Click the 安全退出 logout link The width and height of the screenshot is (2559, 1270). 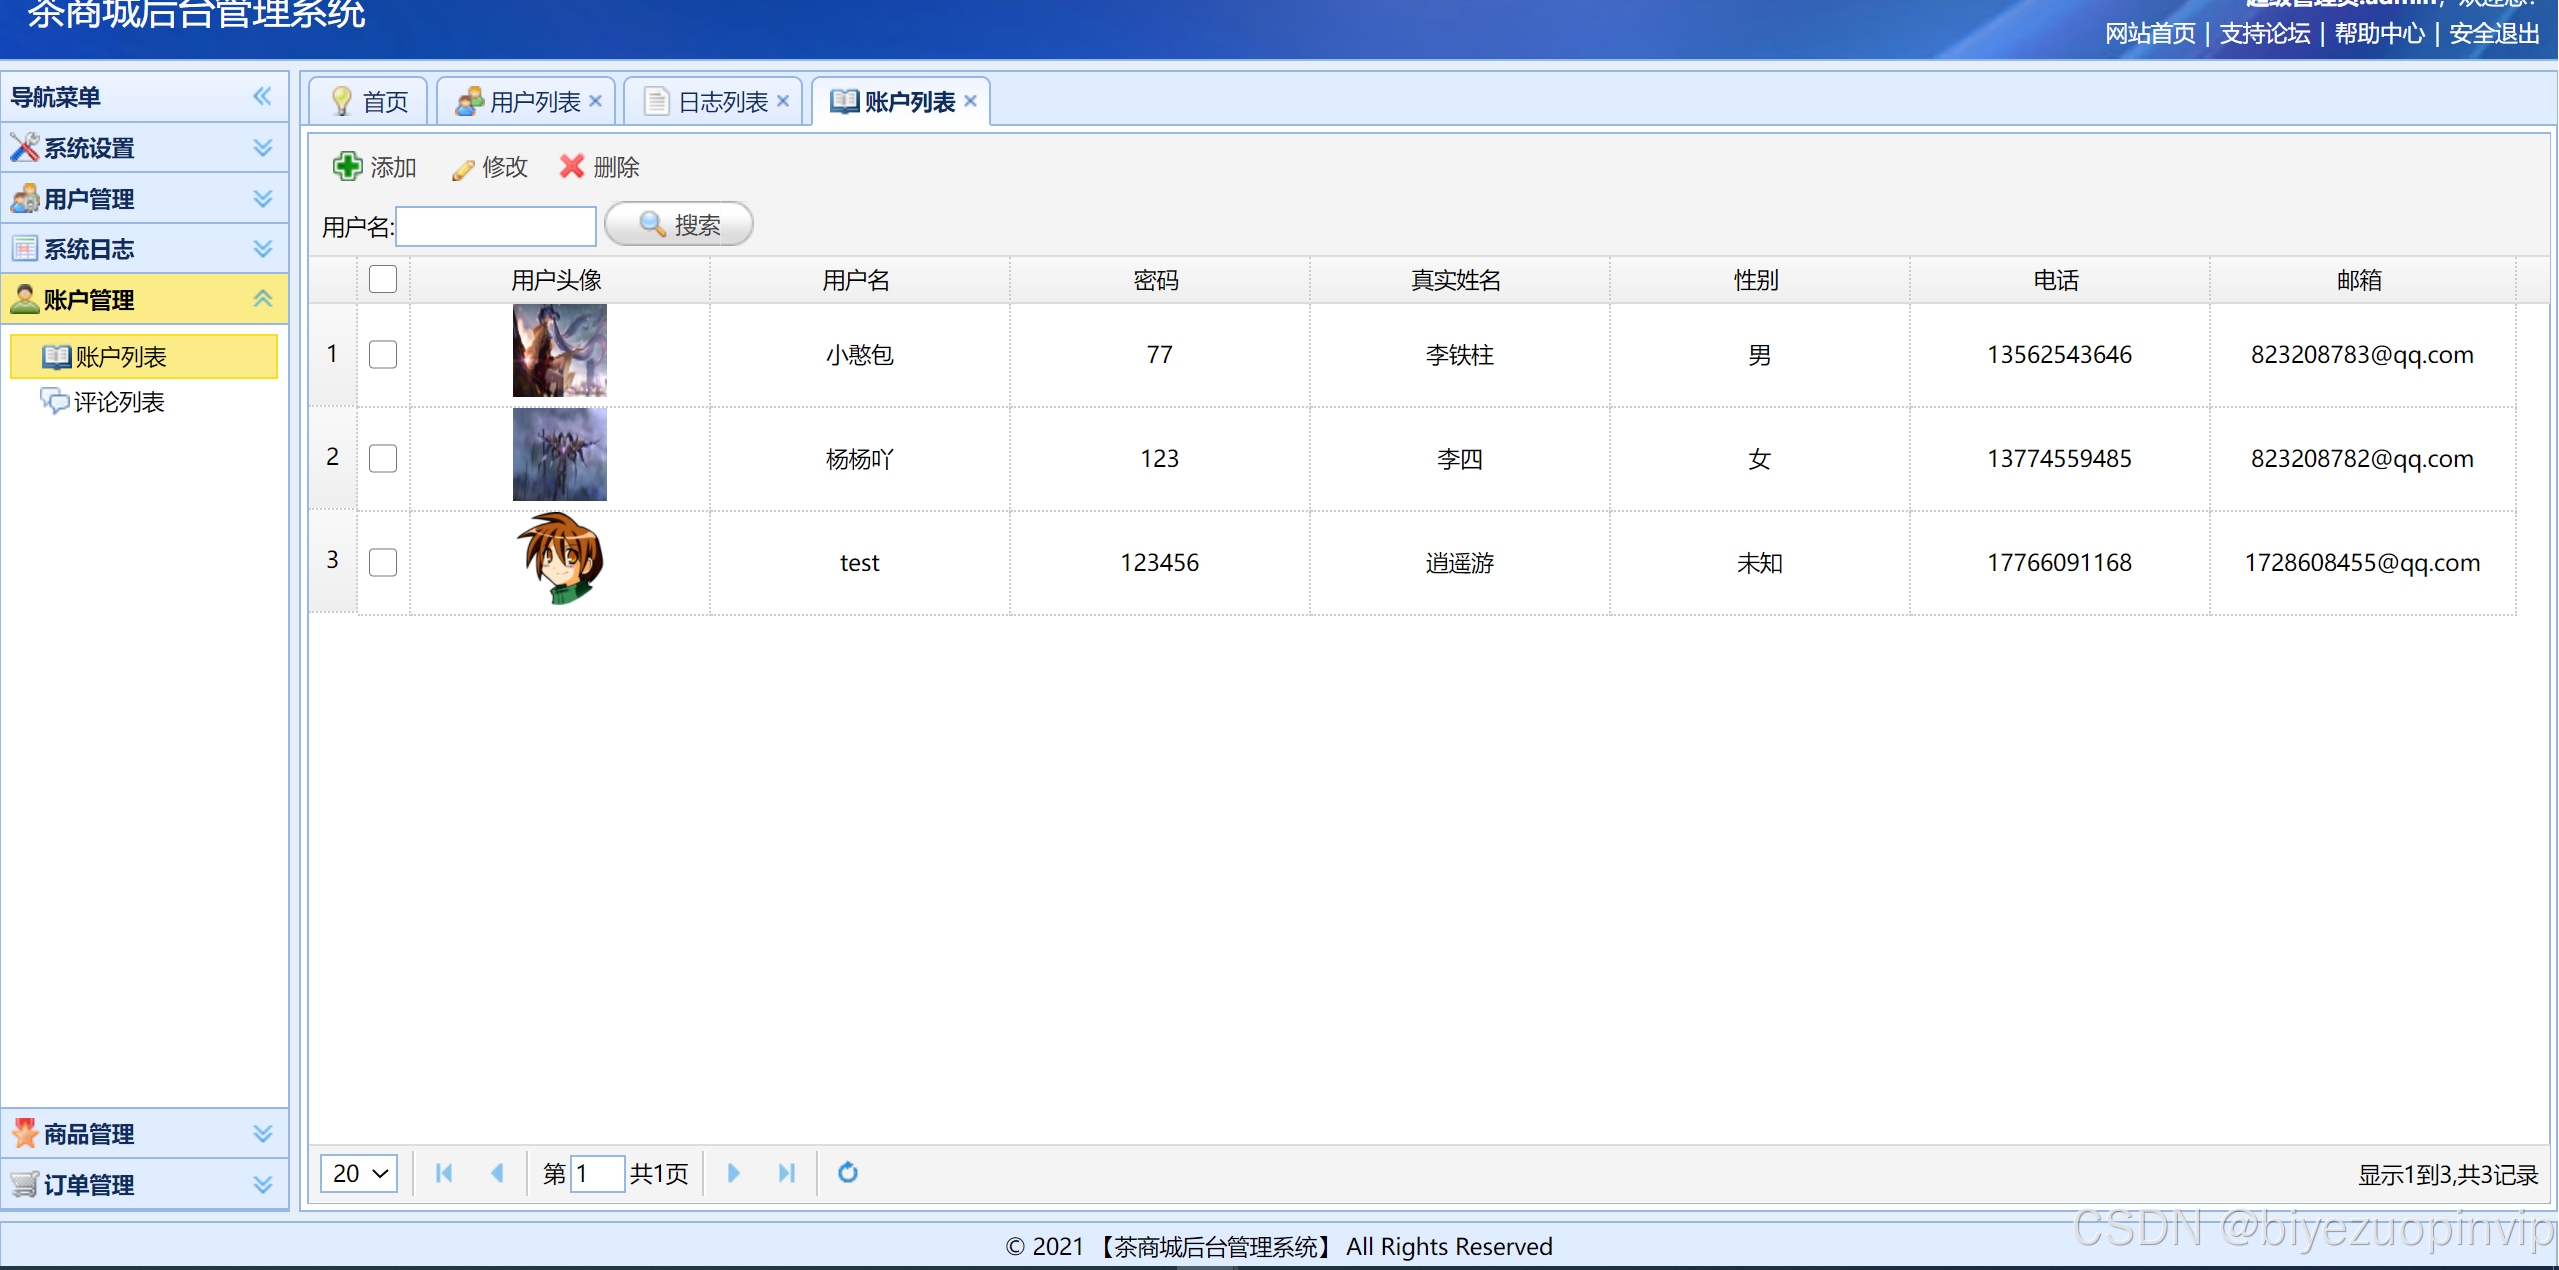2494,33
